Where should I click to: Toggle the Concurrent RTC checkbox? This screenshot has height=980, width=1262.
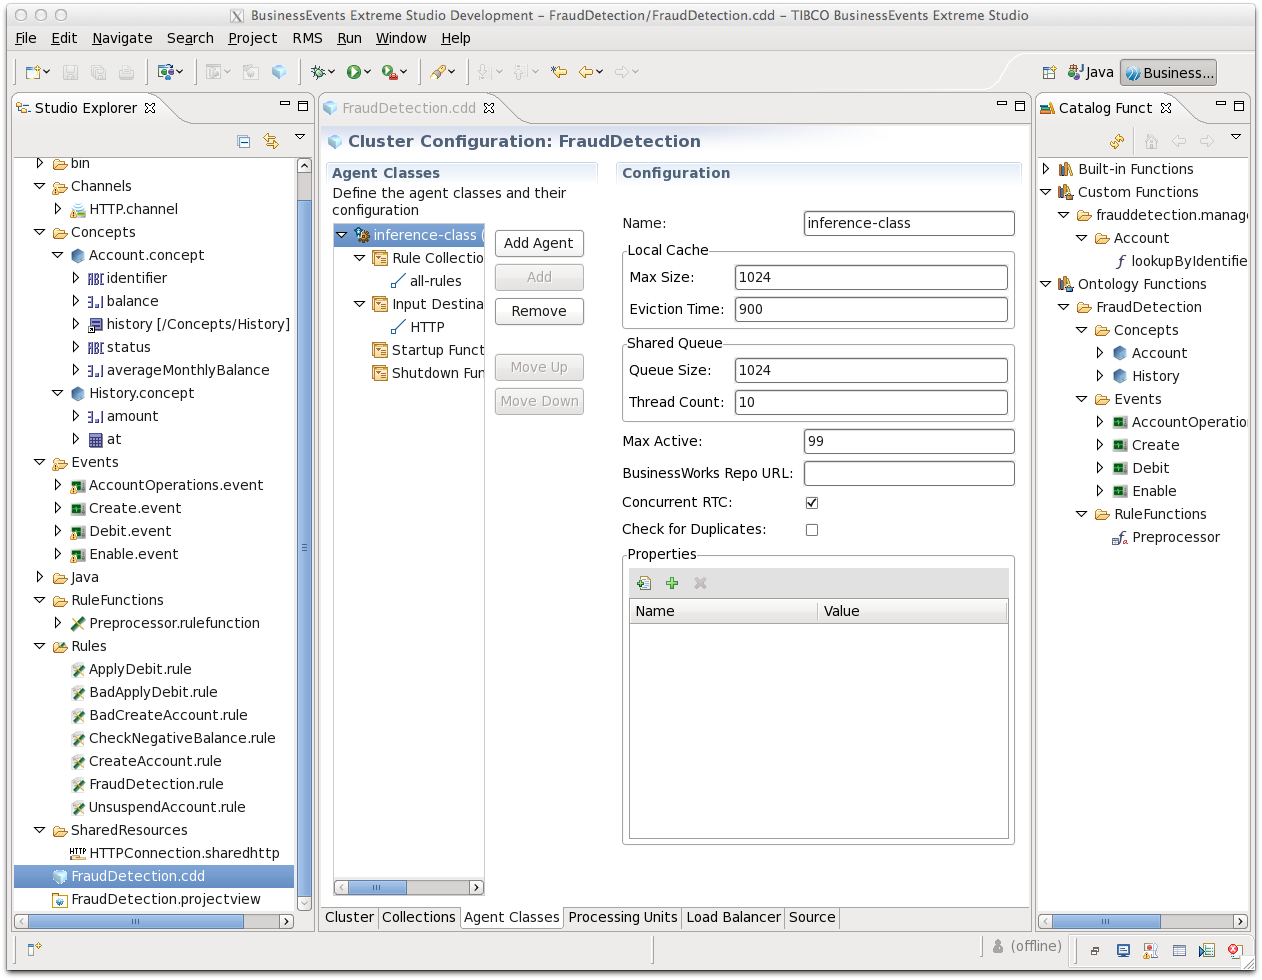(x=812, y=503)
